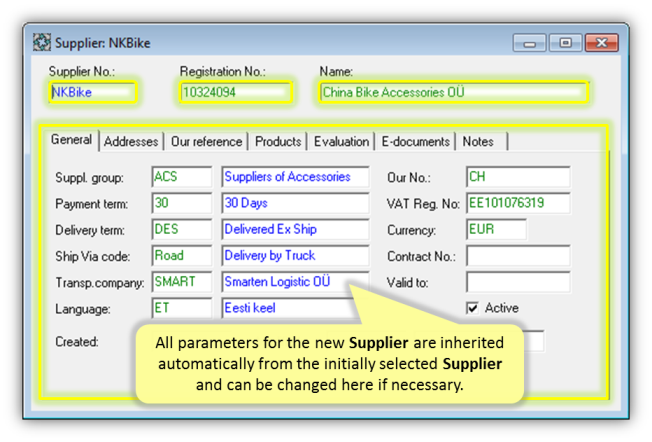Click the Suppl. group code field ACS
This screenshot has height=442, width=652.
coord(182,177)
